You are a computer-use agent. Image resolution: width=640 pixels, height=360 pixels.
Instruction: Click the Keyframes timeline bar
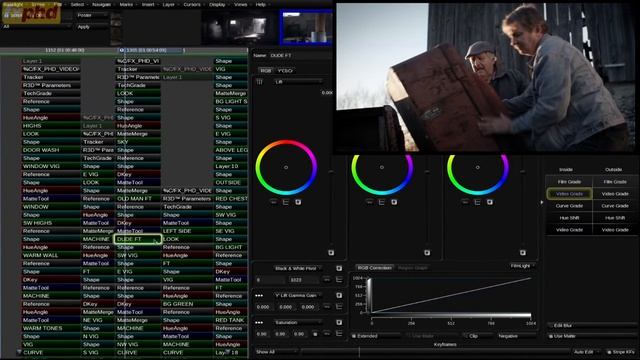pos(435,351)
